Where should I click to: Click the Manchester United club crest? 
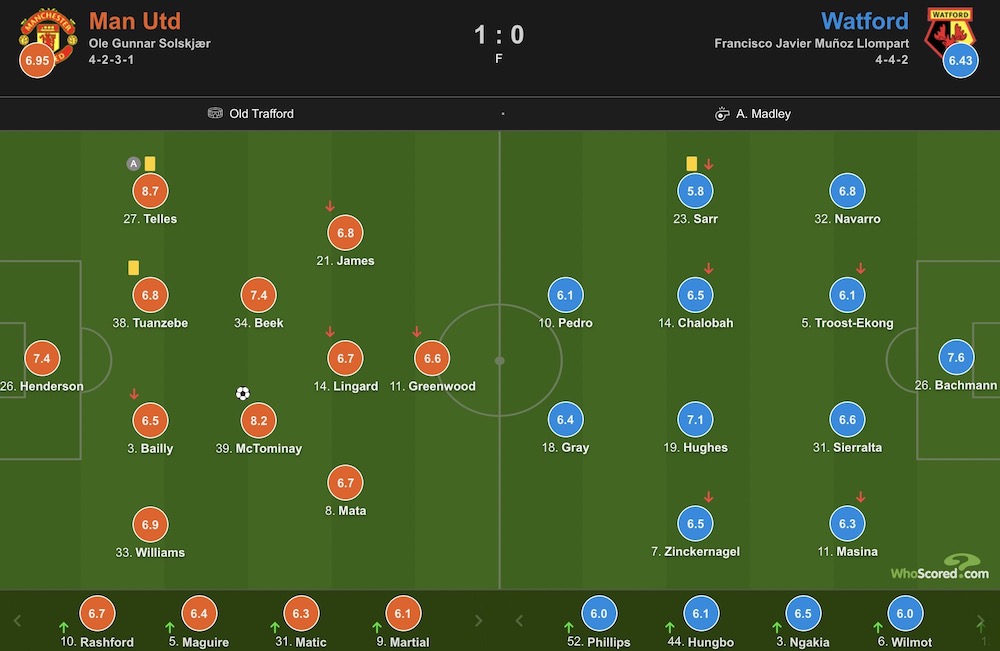[49, 35]
